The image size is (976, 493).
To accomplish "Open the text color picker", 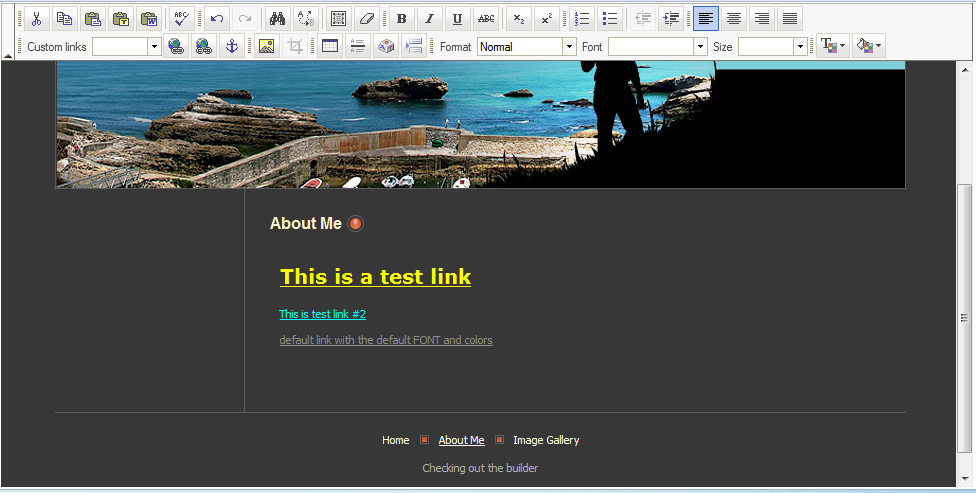I will [x=832, y=46].
